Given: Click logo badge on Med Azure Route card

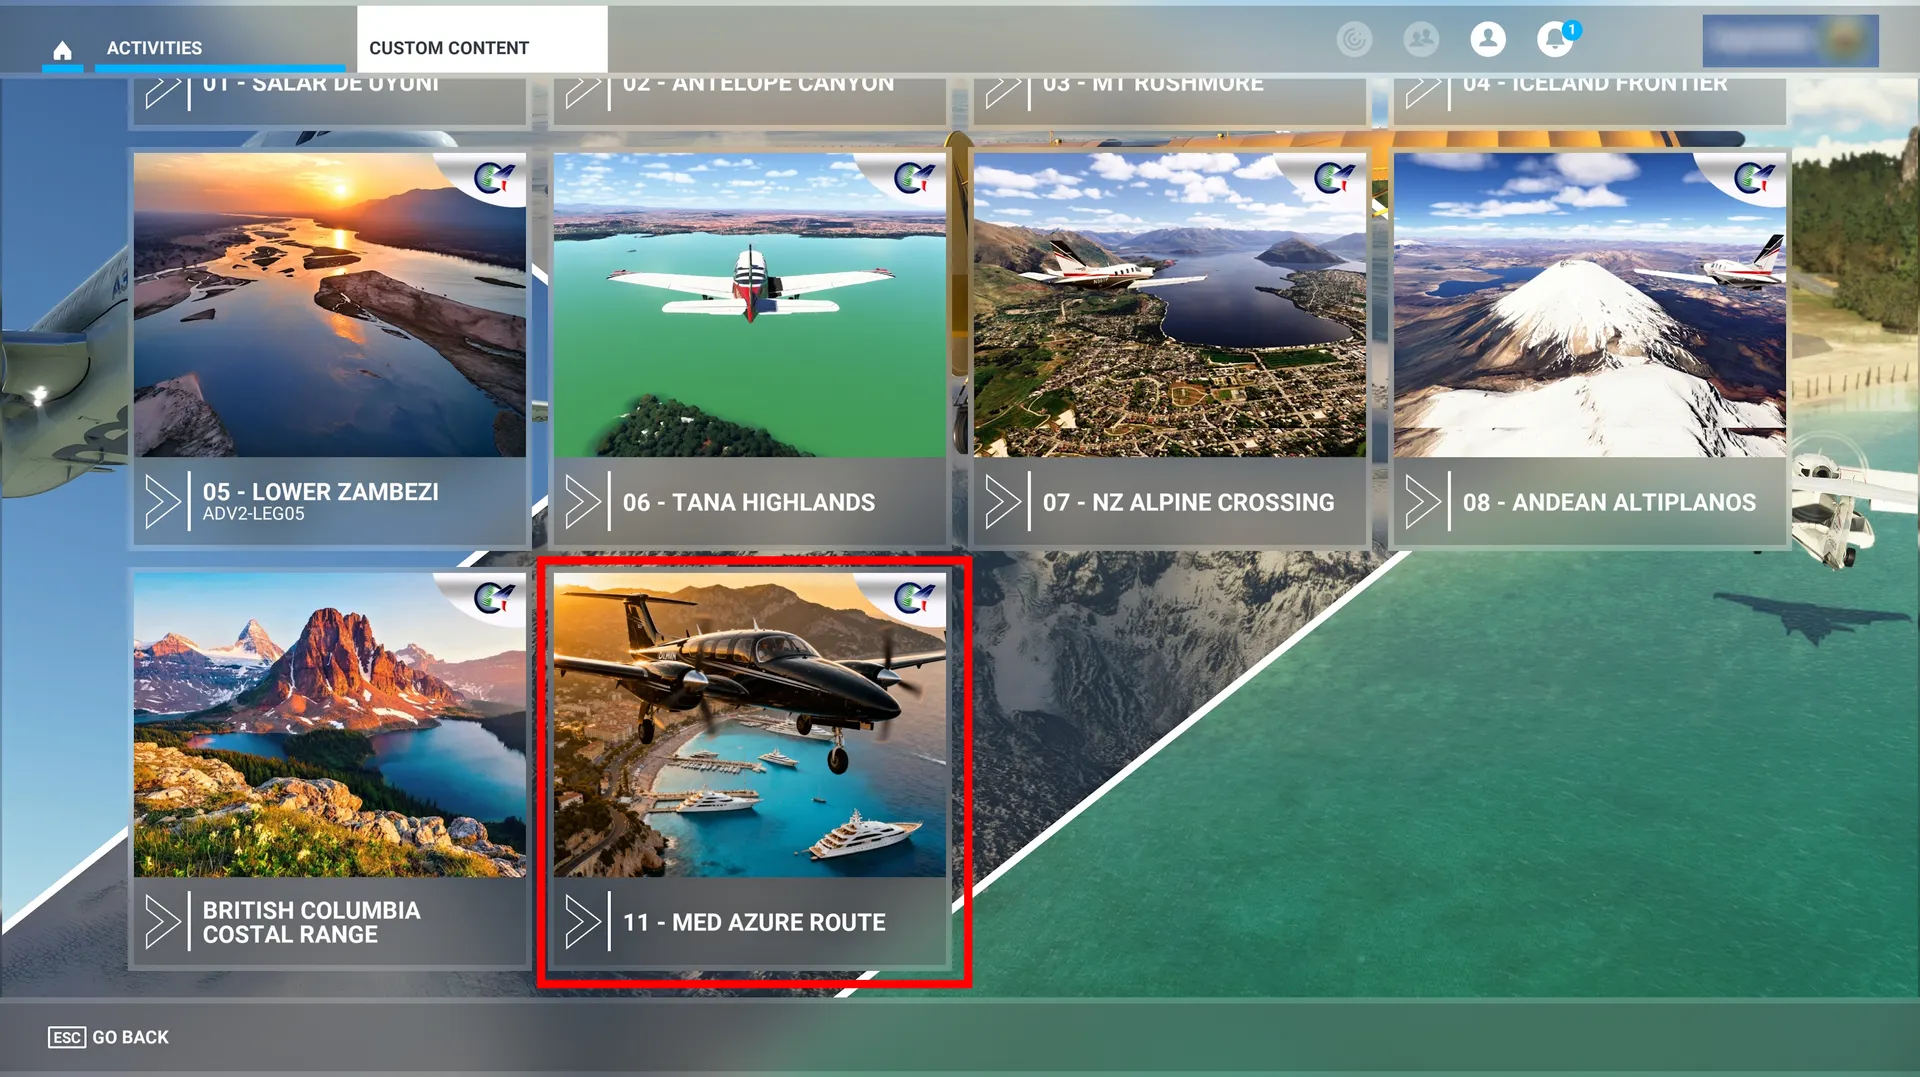Looking at the screenshot, I should 913,598.
